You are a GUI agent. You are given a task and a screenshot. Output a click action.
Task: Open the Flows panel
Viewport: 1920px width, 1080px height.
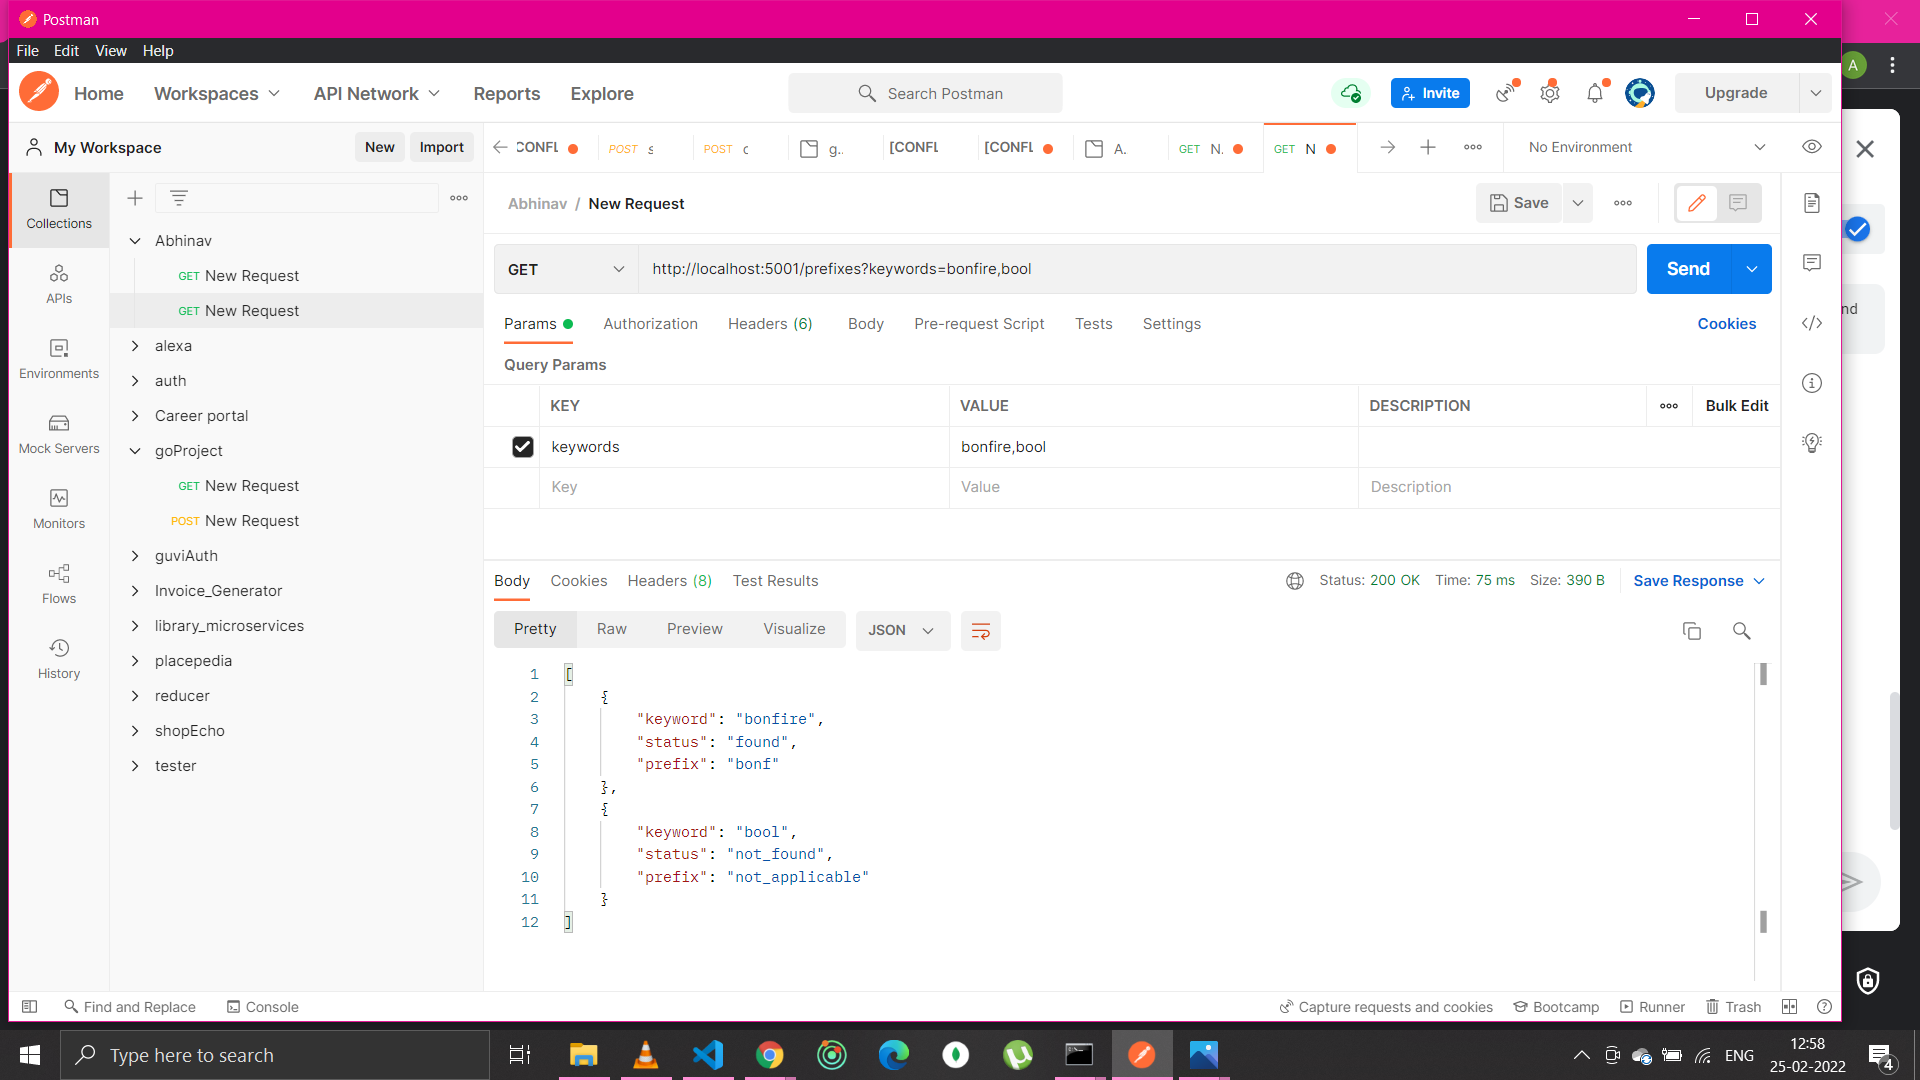click(58, 583)
